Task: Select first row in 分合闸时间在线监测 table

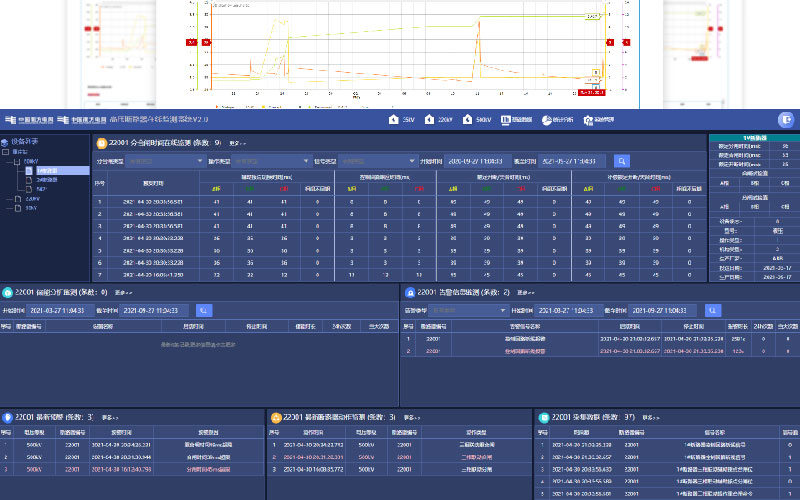Action: pos(400,201)
